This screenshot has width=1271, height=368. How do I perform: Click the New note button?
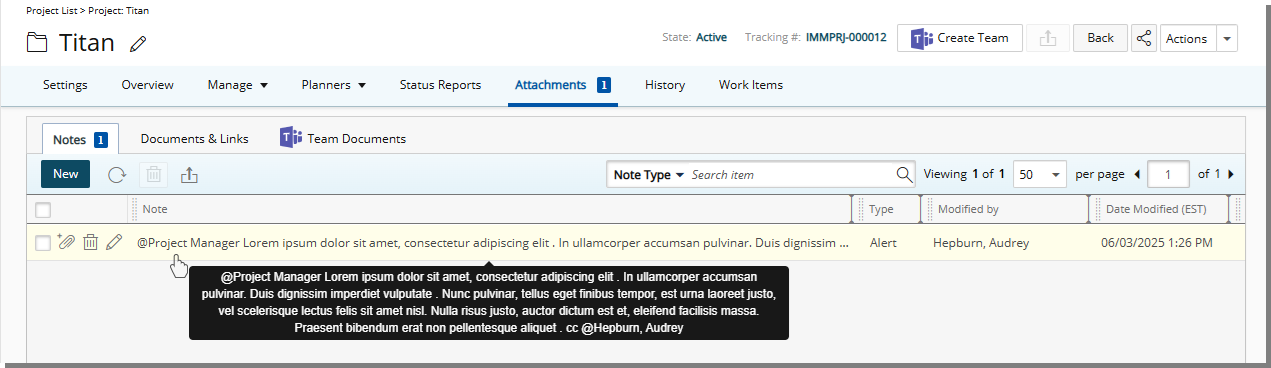pos(66,174)
